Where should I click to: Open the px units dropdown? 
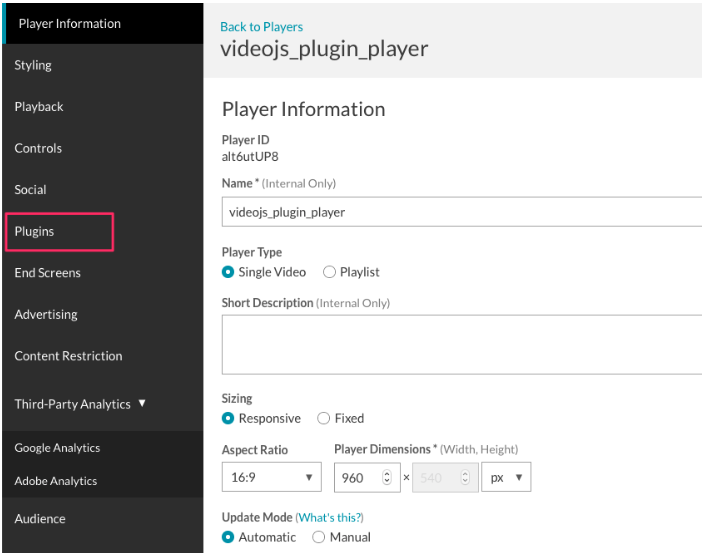(x=506, y=478)
